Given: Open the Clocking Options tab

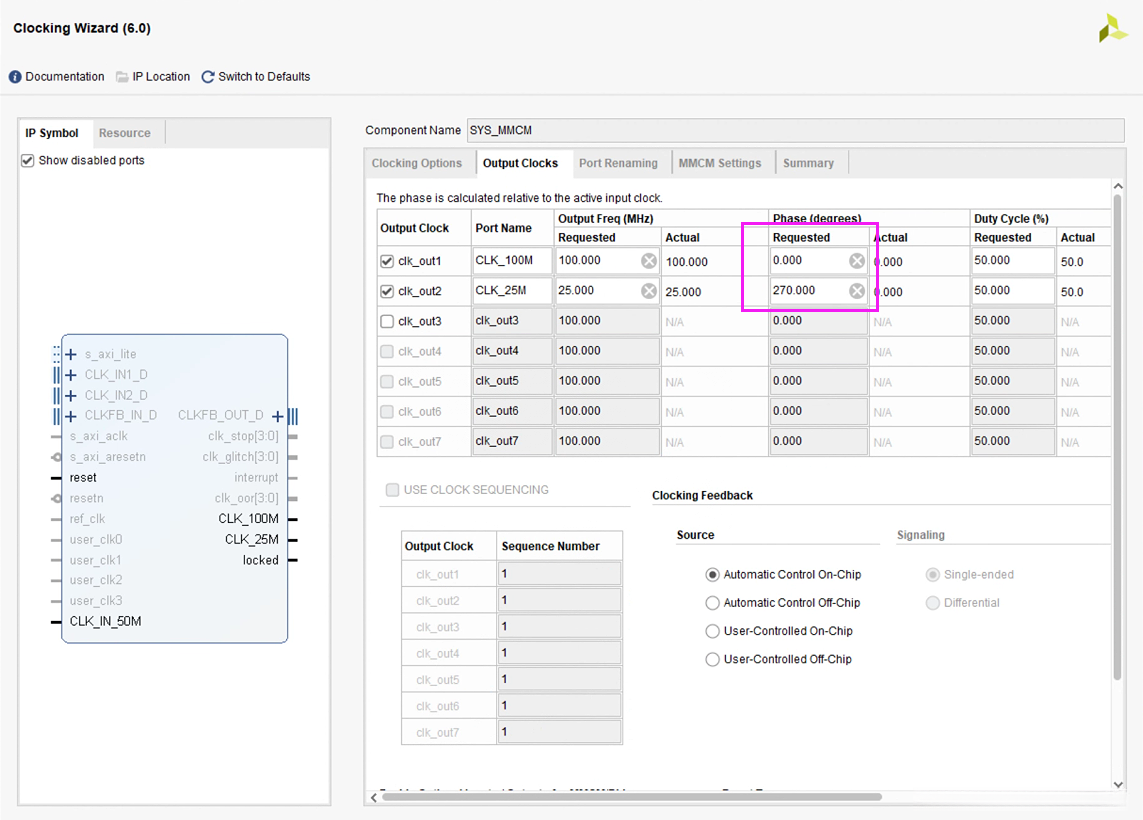Looking at the screenshot, I should [417, 163].
